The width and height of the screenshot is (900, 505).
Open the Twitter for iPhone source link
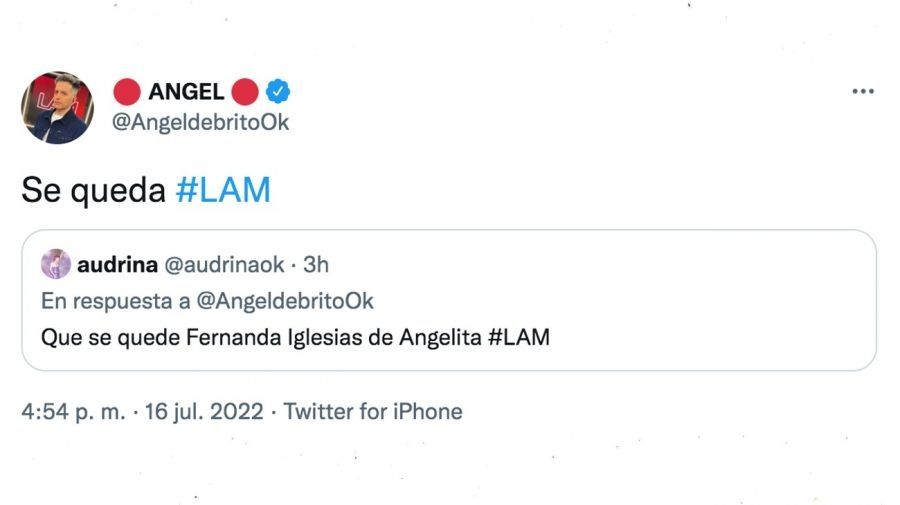point(373,412)
